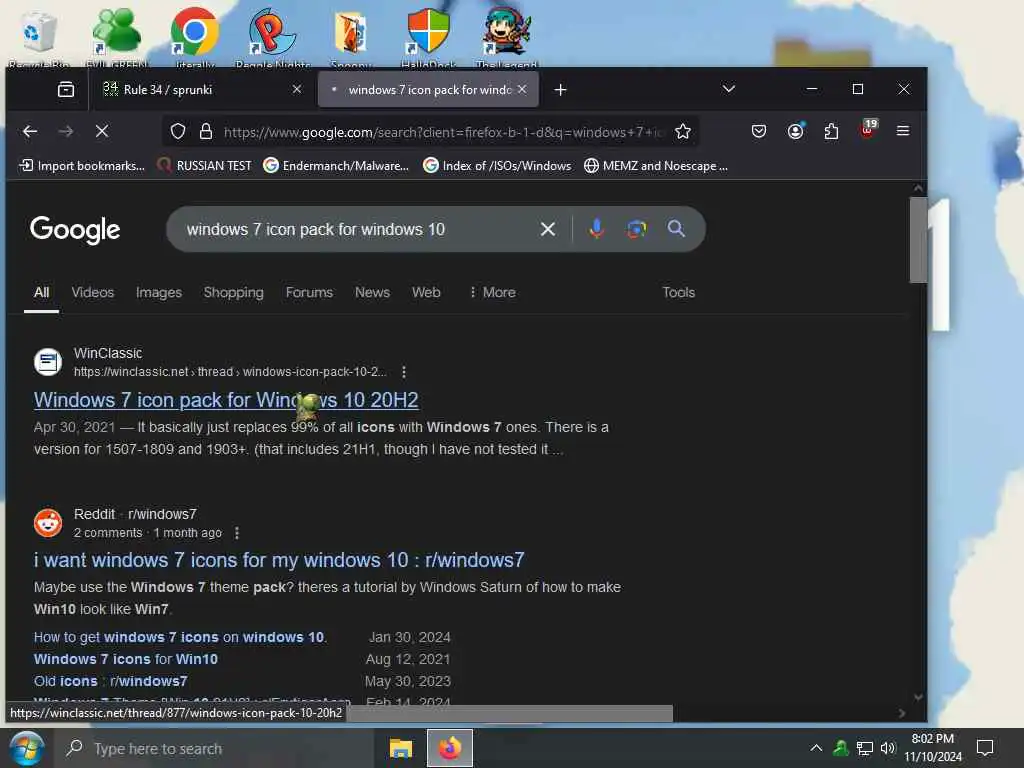The width and height of the screenshot is (1024, 768).
Task: Open How to get windows 7 icons link
Action: pos(180,637)
